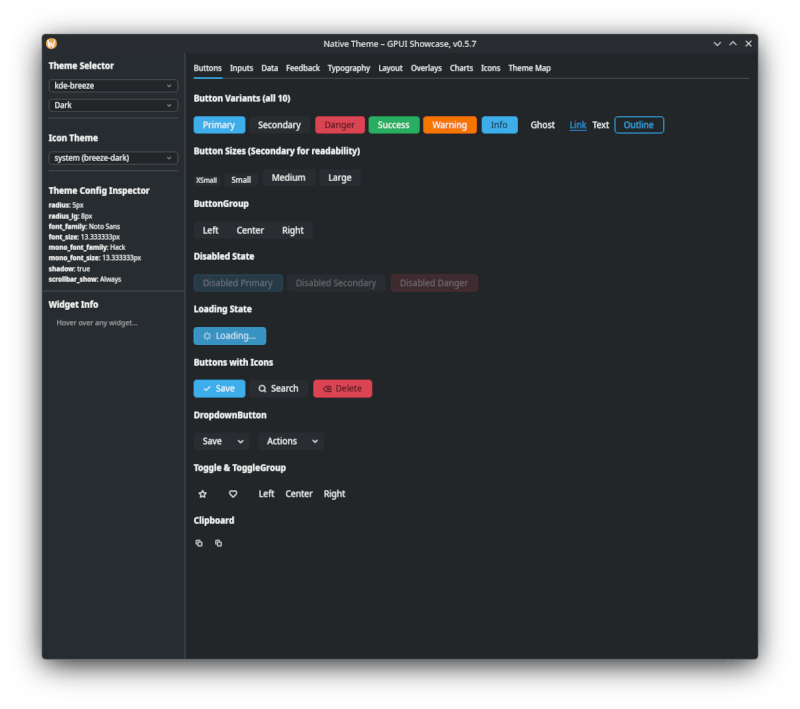Click the Save button with checkmark icon

(219, 389)
